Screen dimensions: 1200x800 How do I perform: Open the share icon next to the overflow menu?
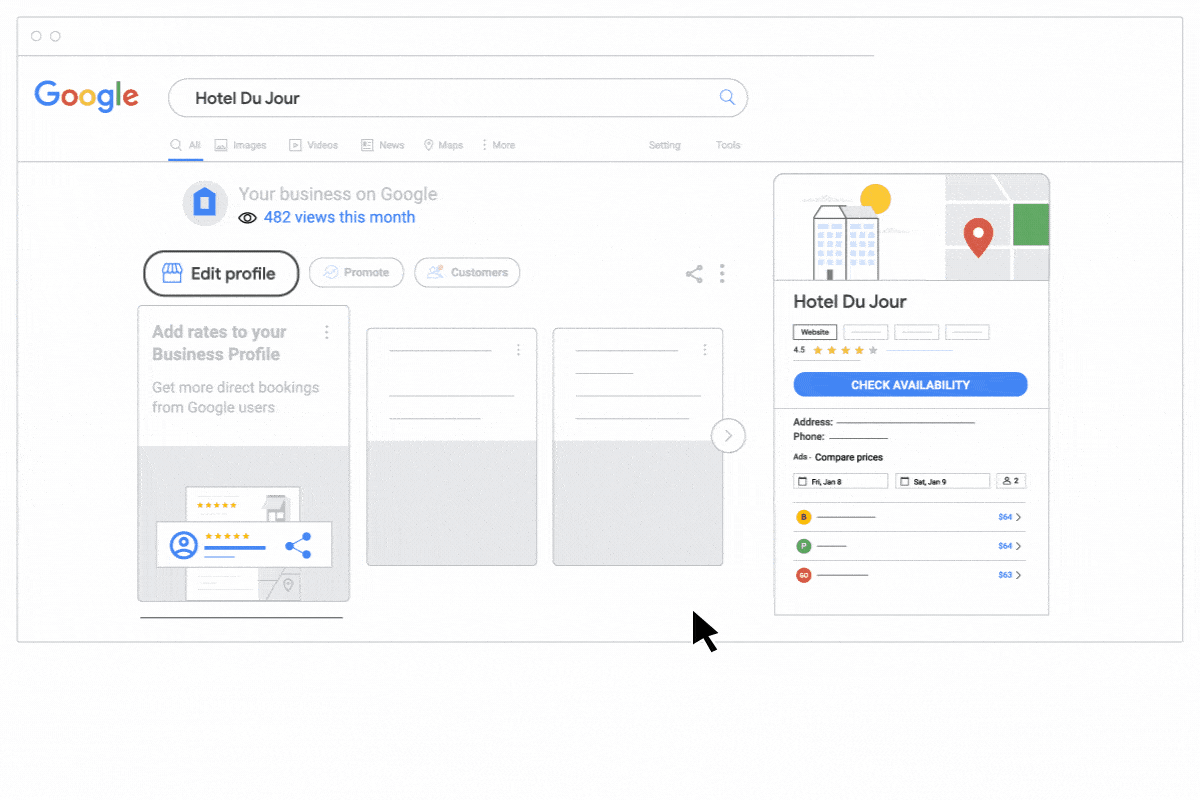pos(694,273)
